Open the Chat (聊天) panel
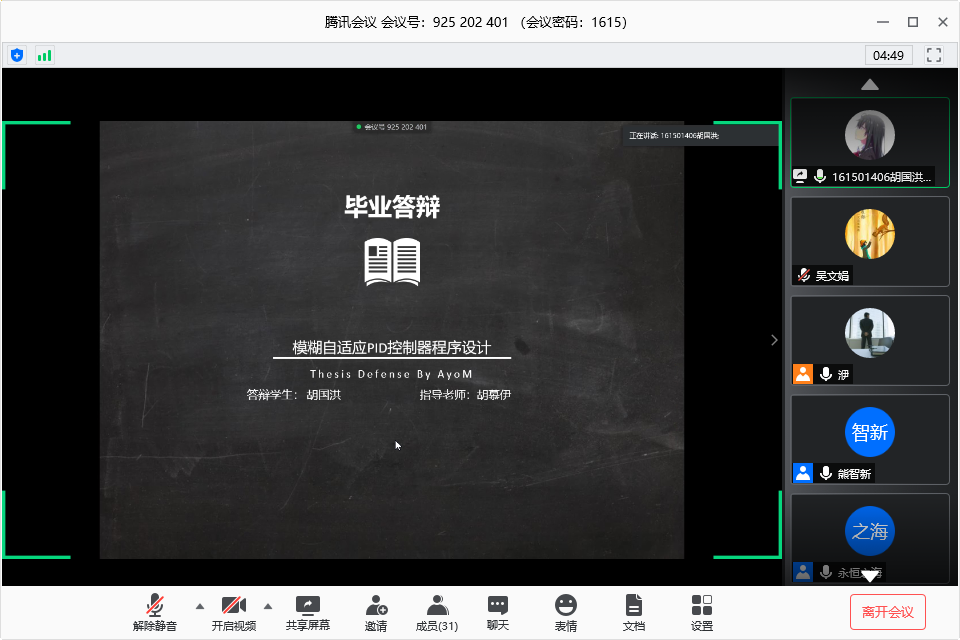This screenshot has height=640, width=960. coord(498,612)
